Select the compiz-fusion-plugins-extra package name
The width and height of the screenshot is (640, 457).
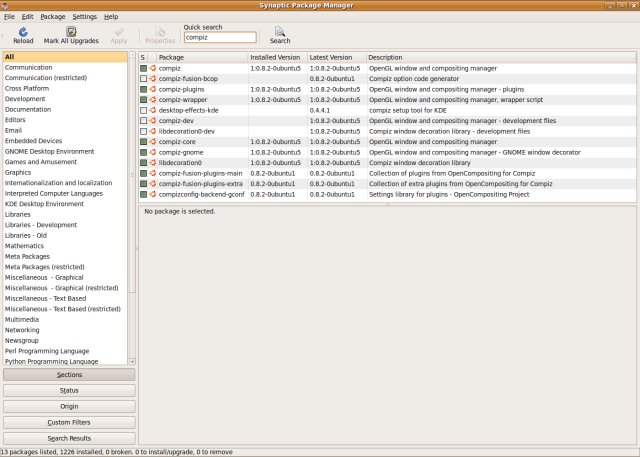(200, 184)
